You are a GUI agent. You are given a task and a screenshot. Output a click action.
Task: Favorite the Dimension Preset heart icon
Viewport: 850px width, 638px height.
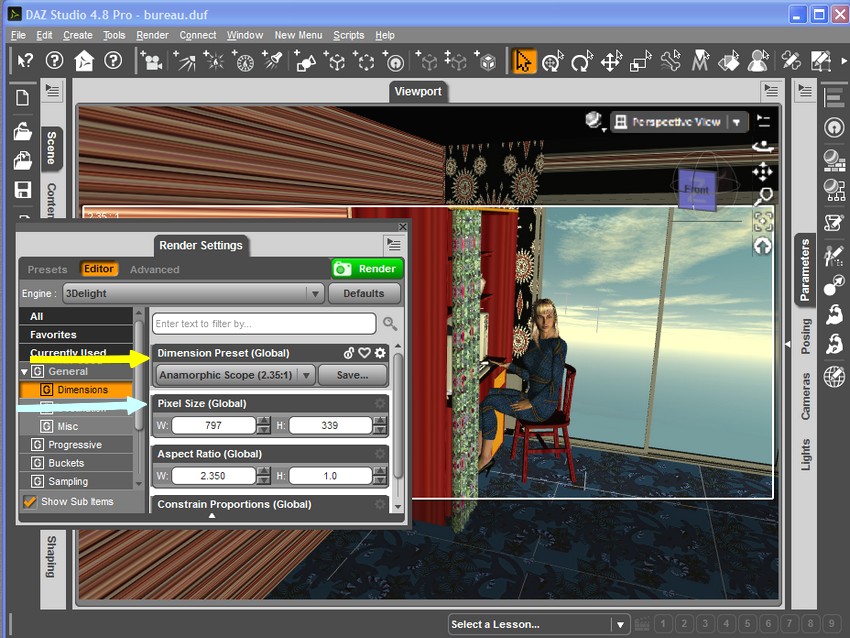pyautogui.click(x=364, y=353)
